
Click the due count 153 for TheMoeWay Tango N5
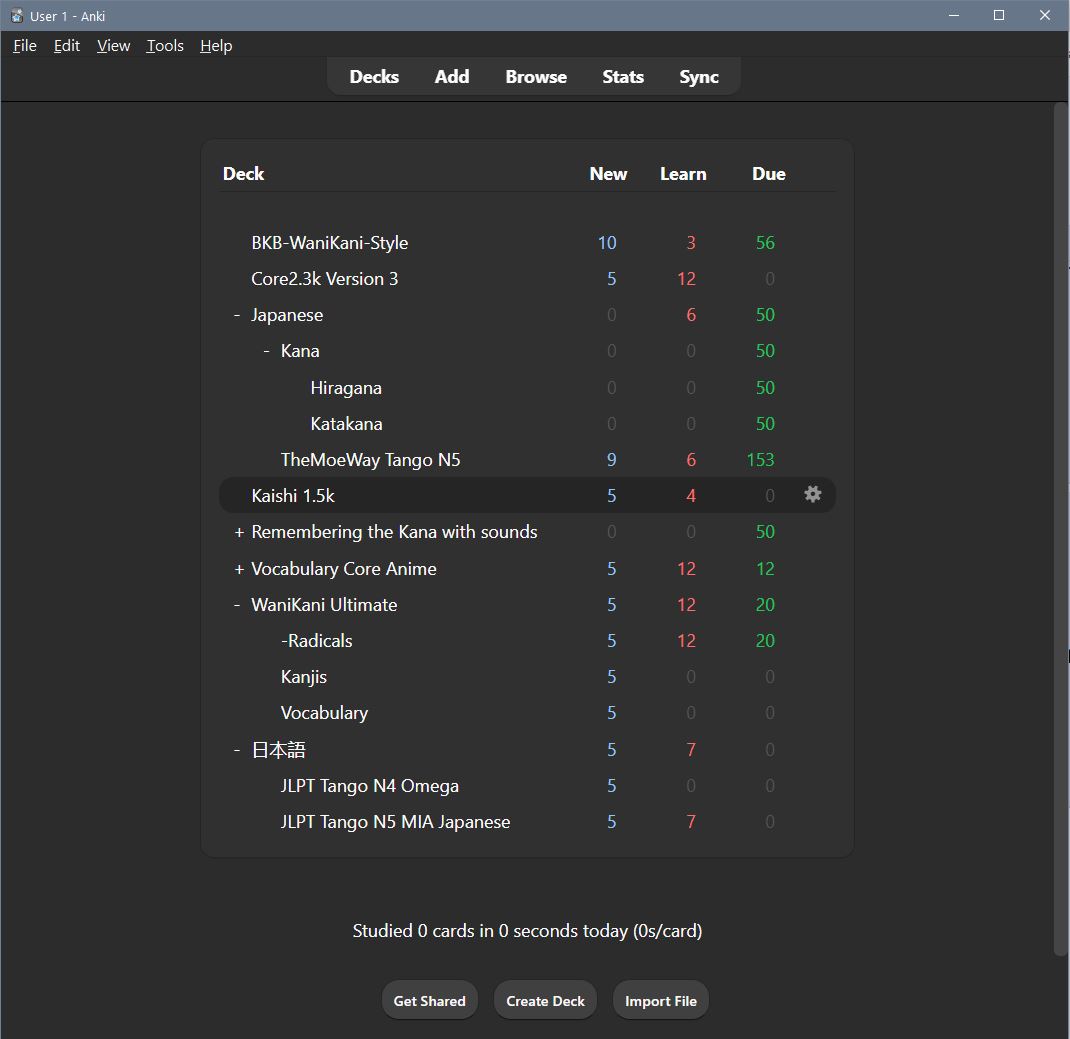coord(760,460)
